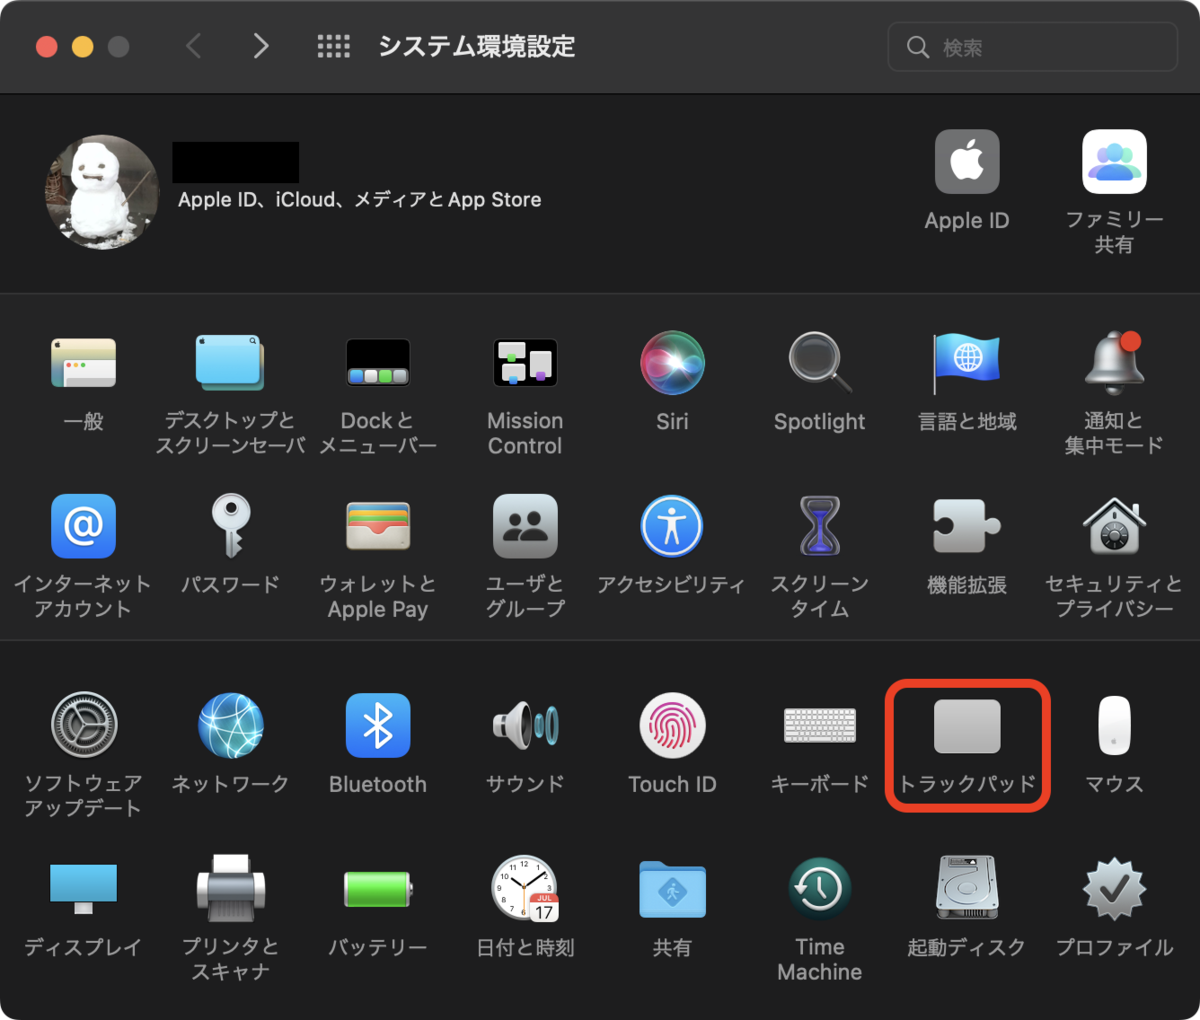The height and width of the screenshot is (1020, 1200).
Task: Close the システム環境設定 window
Action: pyautogui.click(x=47, y=47)
